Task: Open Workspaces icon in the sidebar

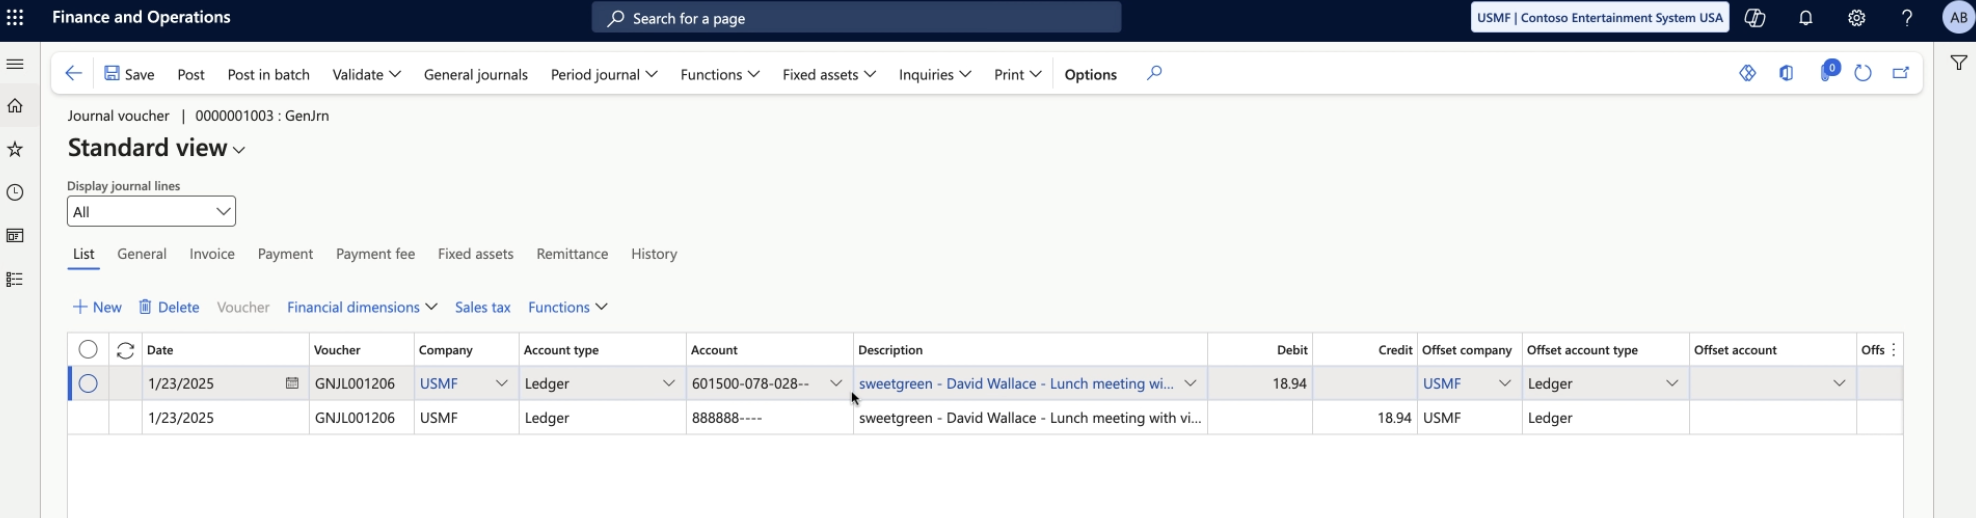Action: 15,236
